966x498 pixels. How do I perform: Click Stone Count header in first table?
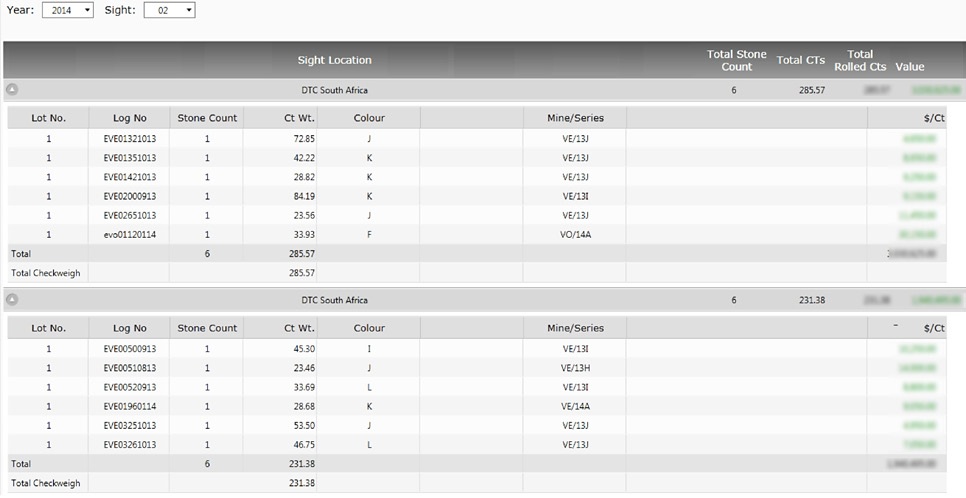[207, 118]
